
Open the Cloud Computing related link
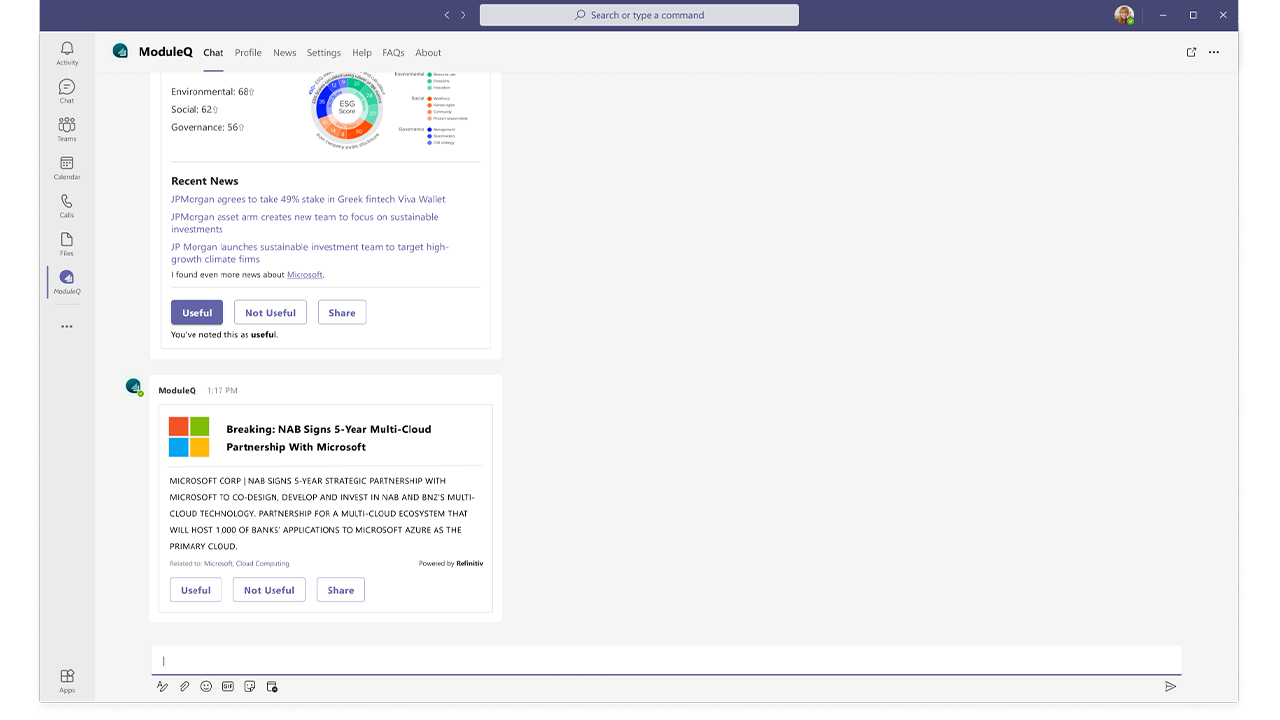click(263, 564)
